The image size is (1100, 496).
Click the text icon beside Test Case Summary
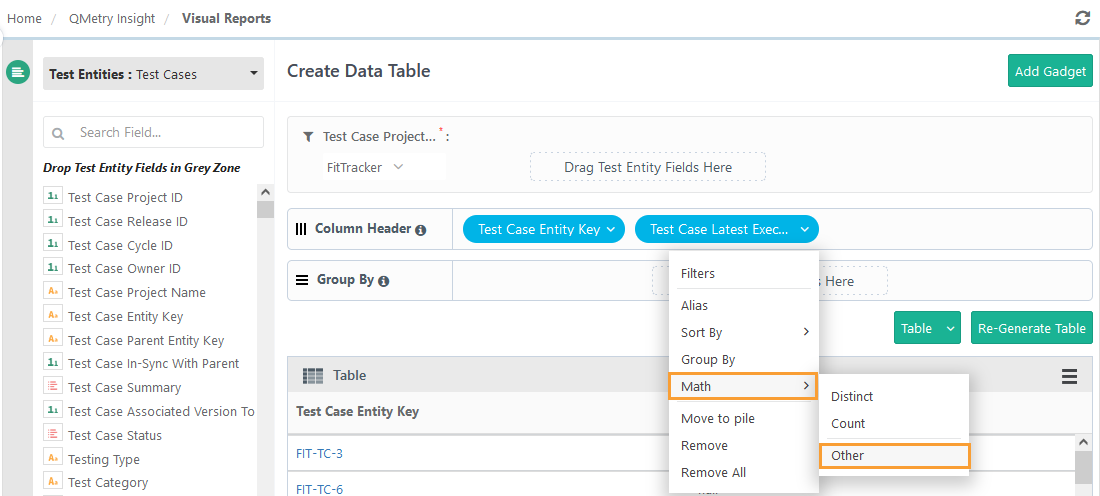coord(53,387)
